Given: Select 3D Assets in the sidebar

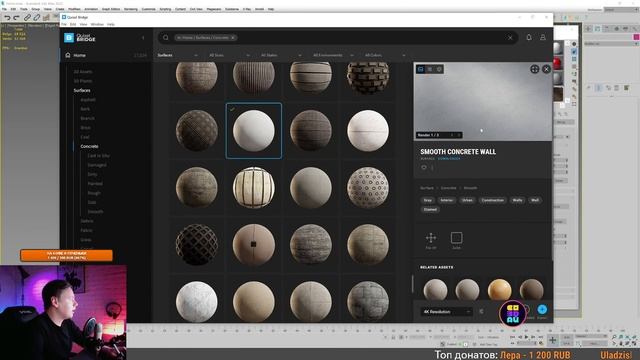Looking at the screenshot, I should 83,71.
